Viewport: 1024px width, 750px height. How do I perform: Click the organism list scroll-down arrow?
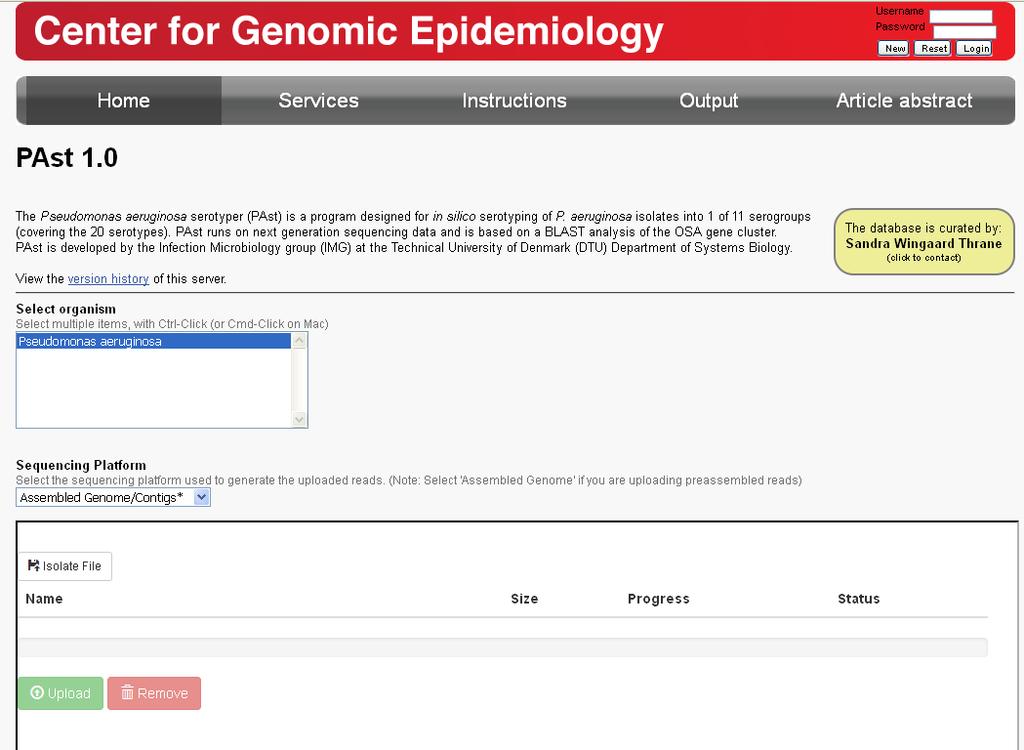(x=299, y=419)
